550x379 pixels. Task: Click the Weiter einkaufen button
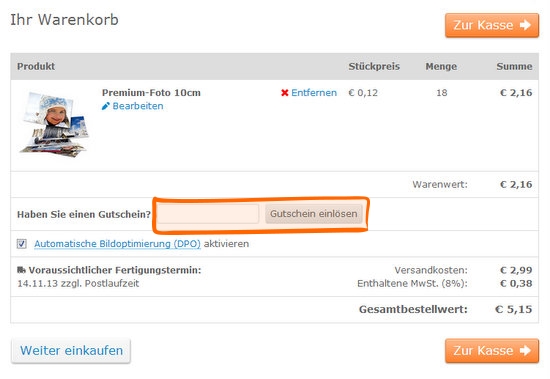71,351
